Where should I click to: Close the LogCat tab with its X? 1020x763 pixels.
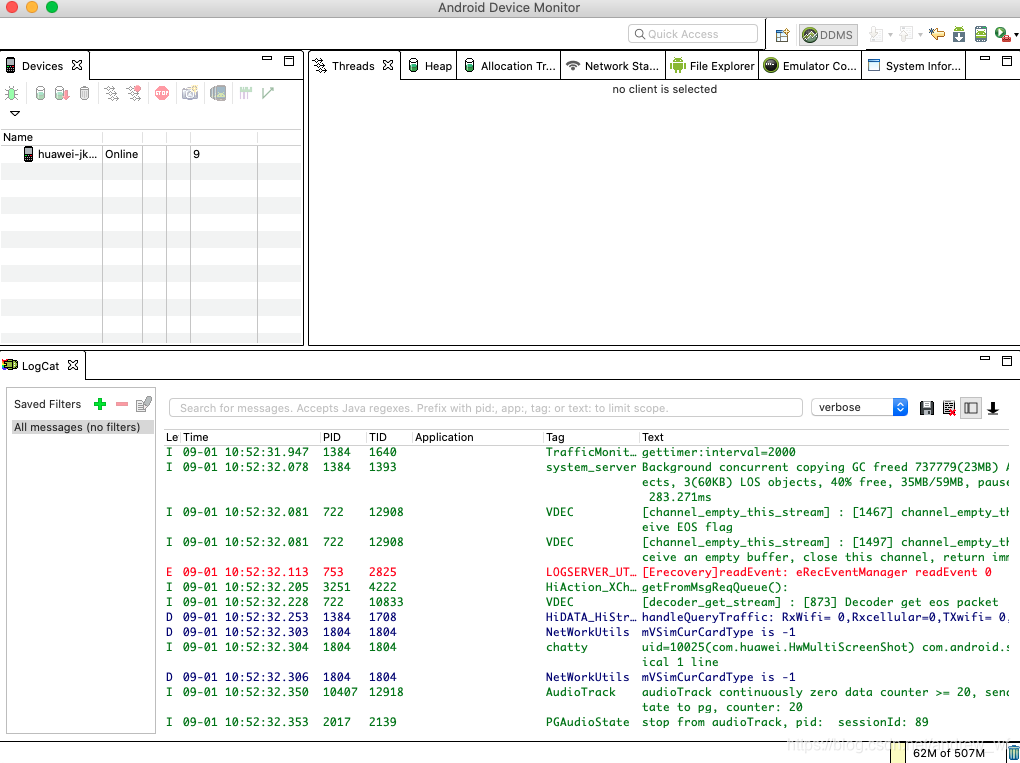pyautogui.click(x=73, y=365)
